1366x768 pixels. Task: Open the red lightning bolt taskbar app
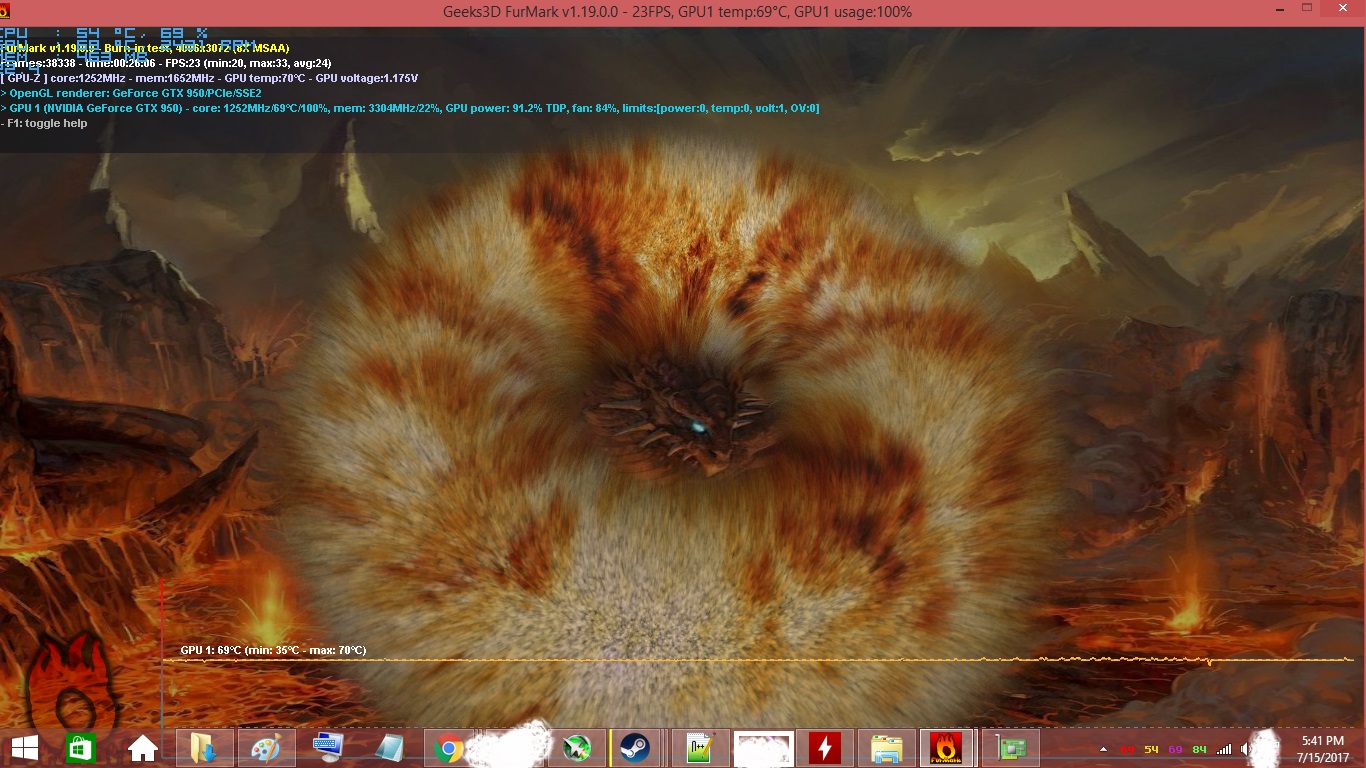point(825,748)
